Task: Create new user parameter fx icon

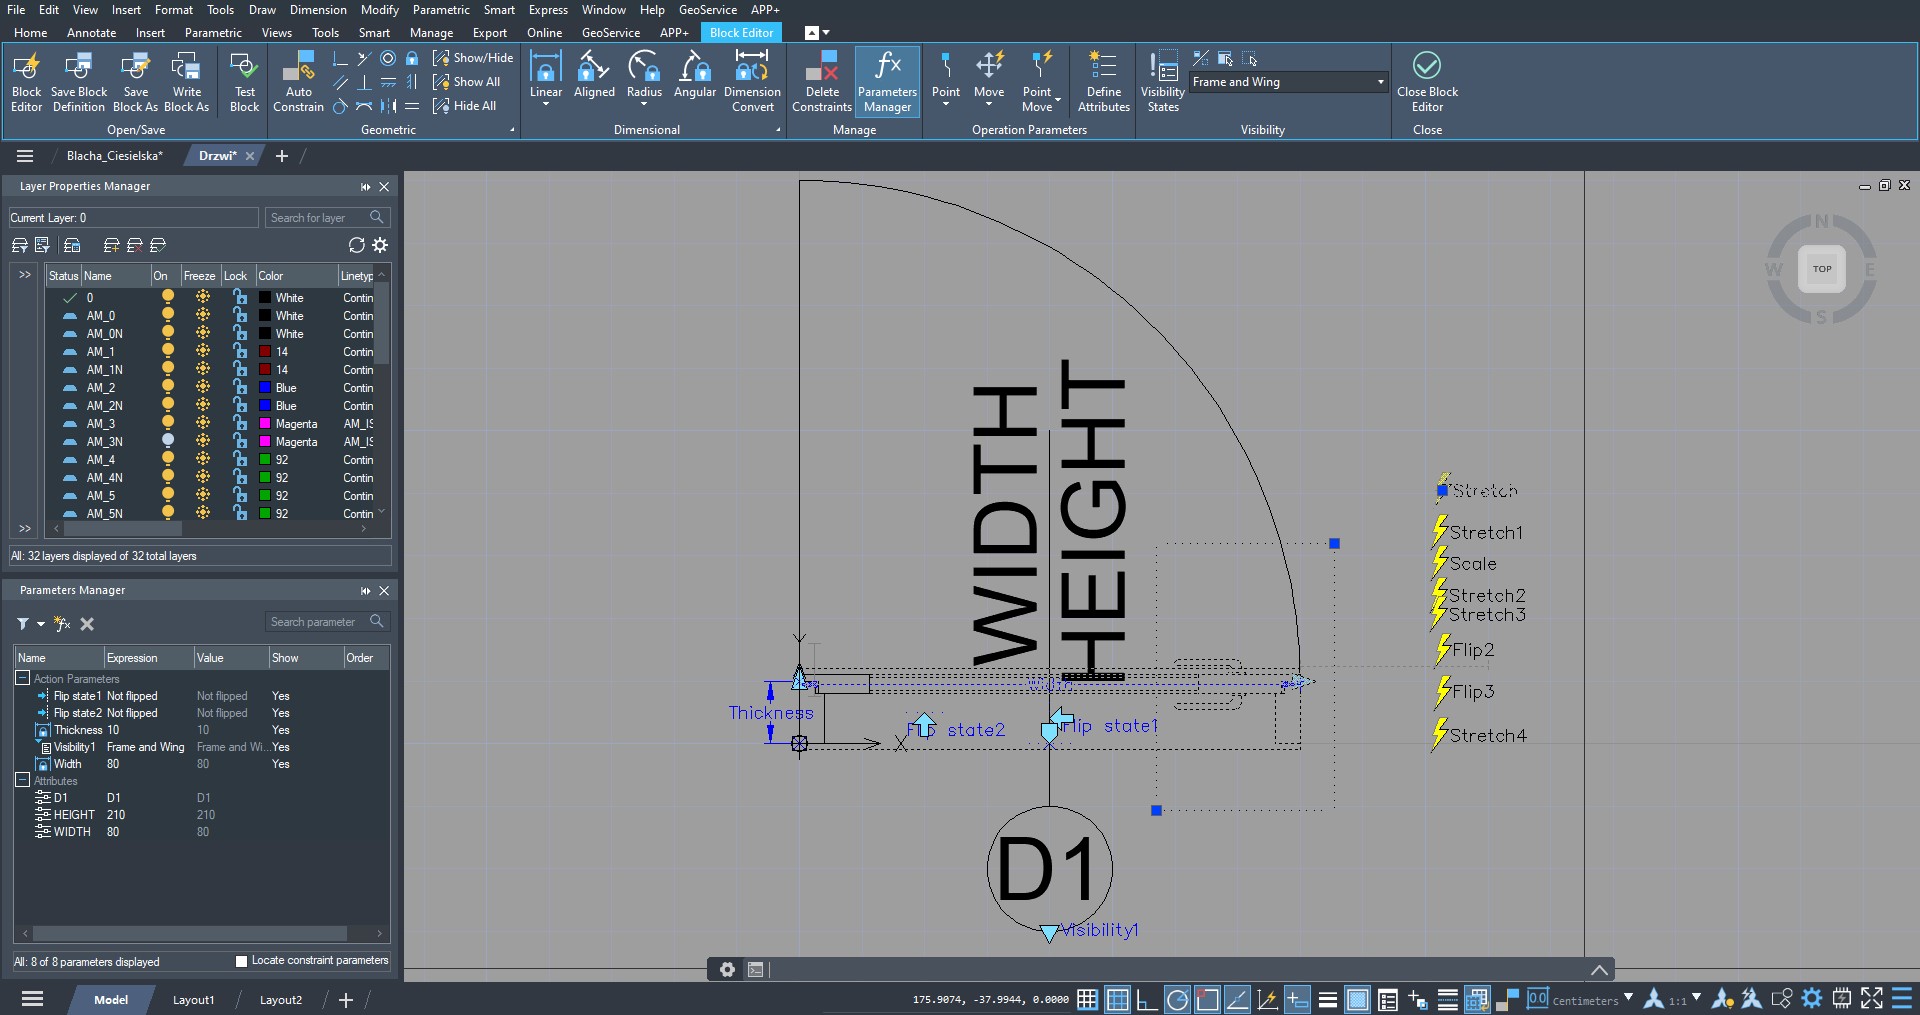Action: click(x=62, y=624)
